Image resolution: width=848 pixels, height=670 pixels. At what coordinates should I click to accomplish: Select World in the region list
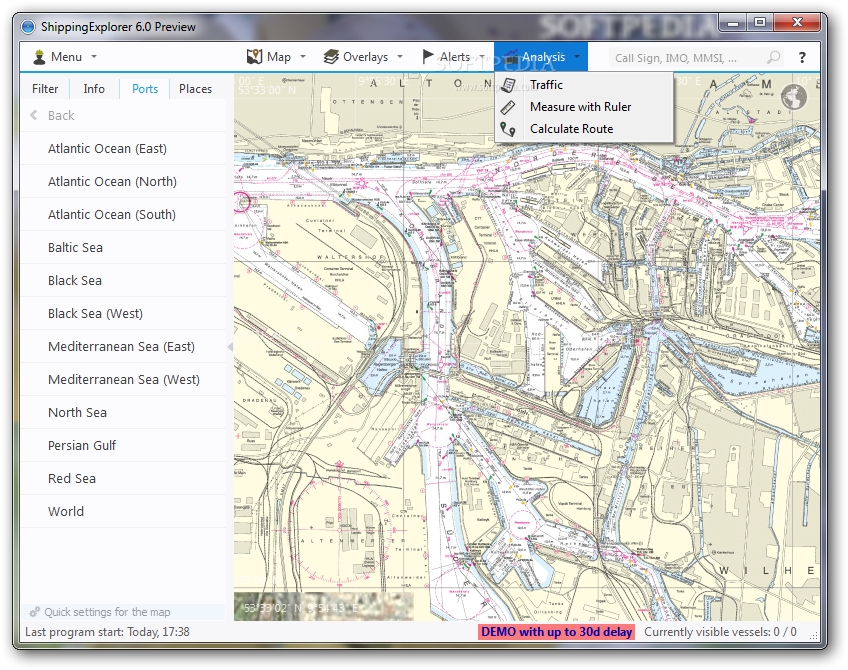tap(124, 512)
